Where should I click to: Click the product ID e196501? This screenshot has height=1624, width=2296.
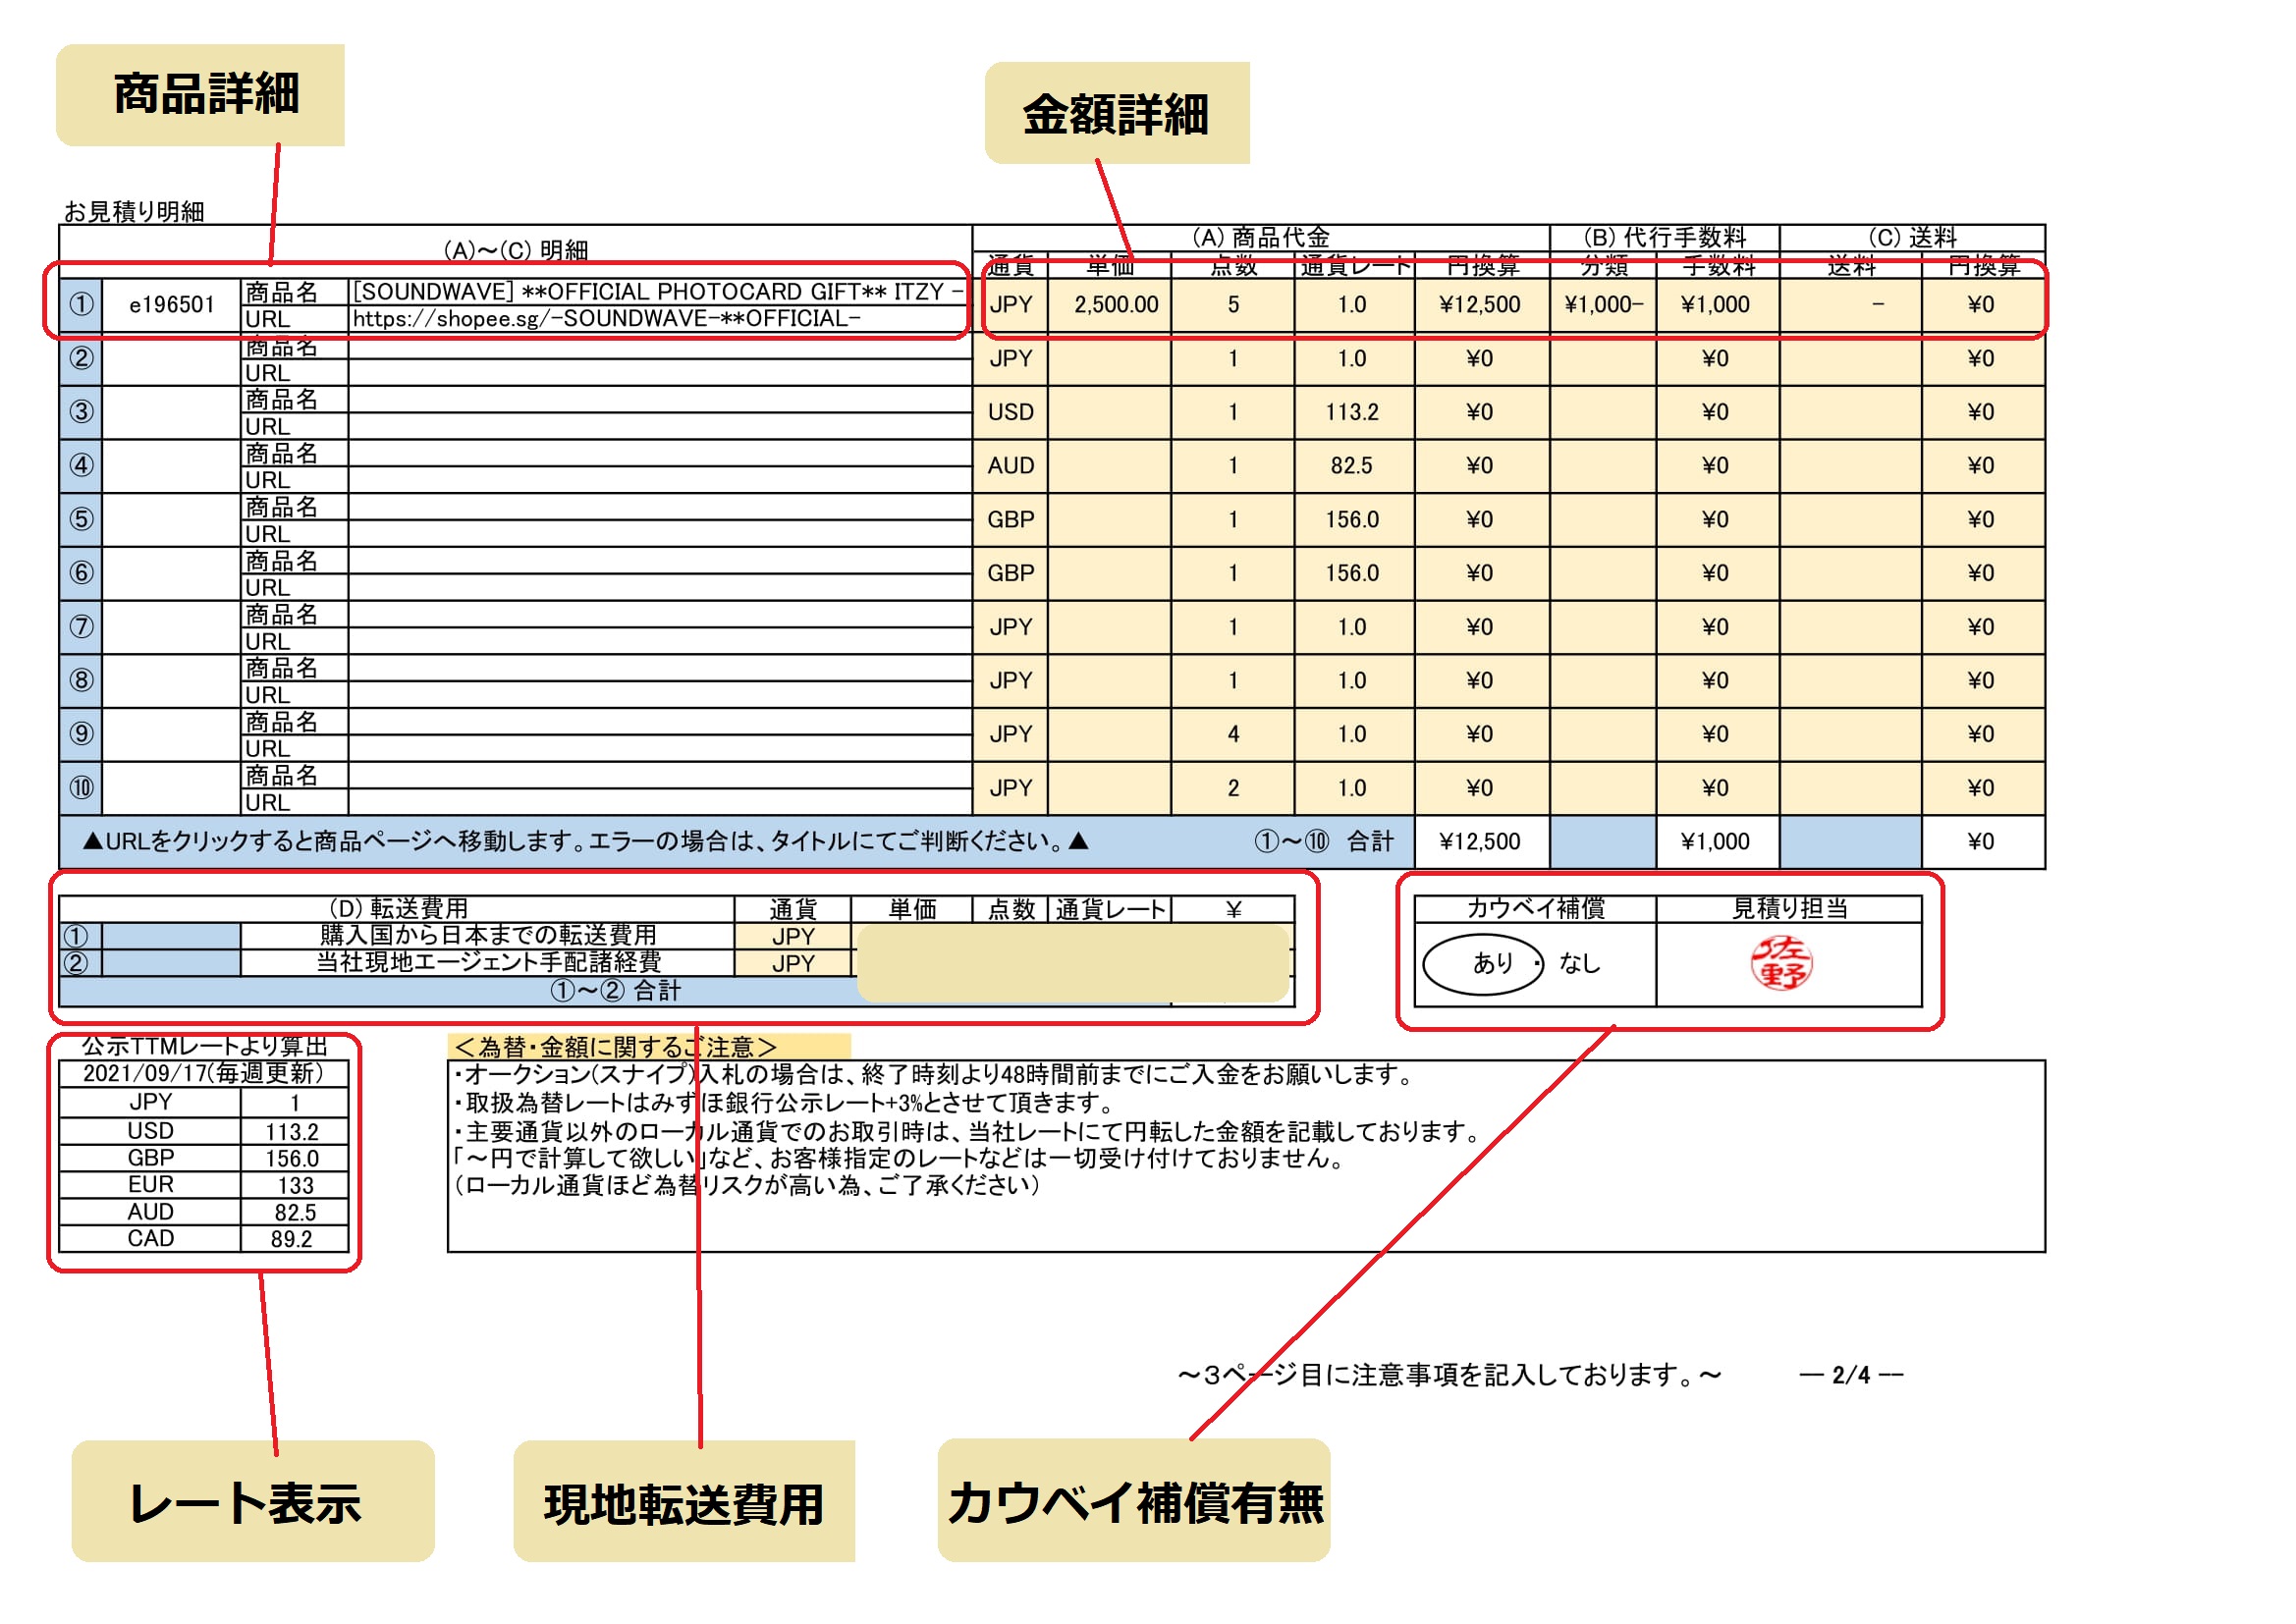pyautogui.click(x=172, y=305)
